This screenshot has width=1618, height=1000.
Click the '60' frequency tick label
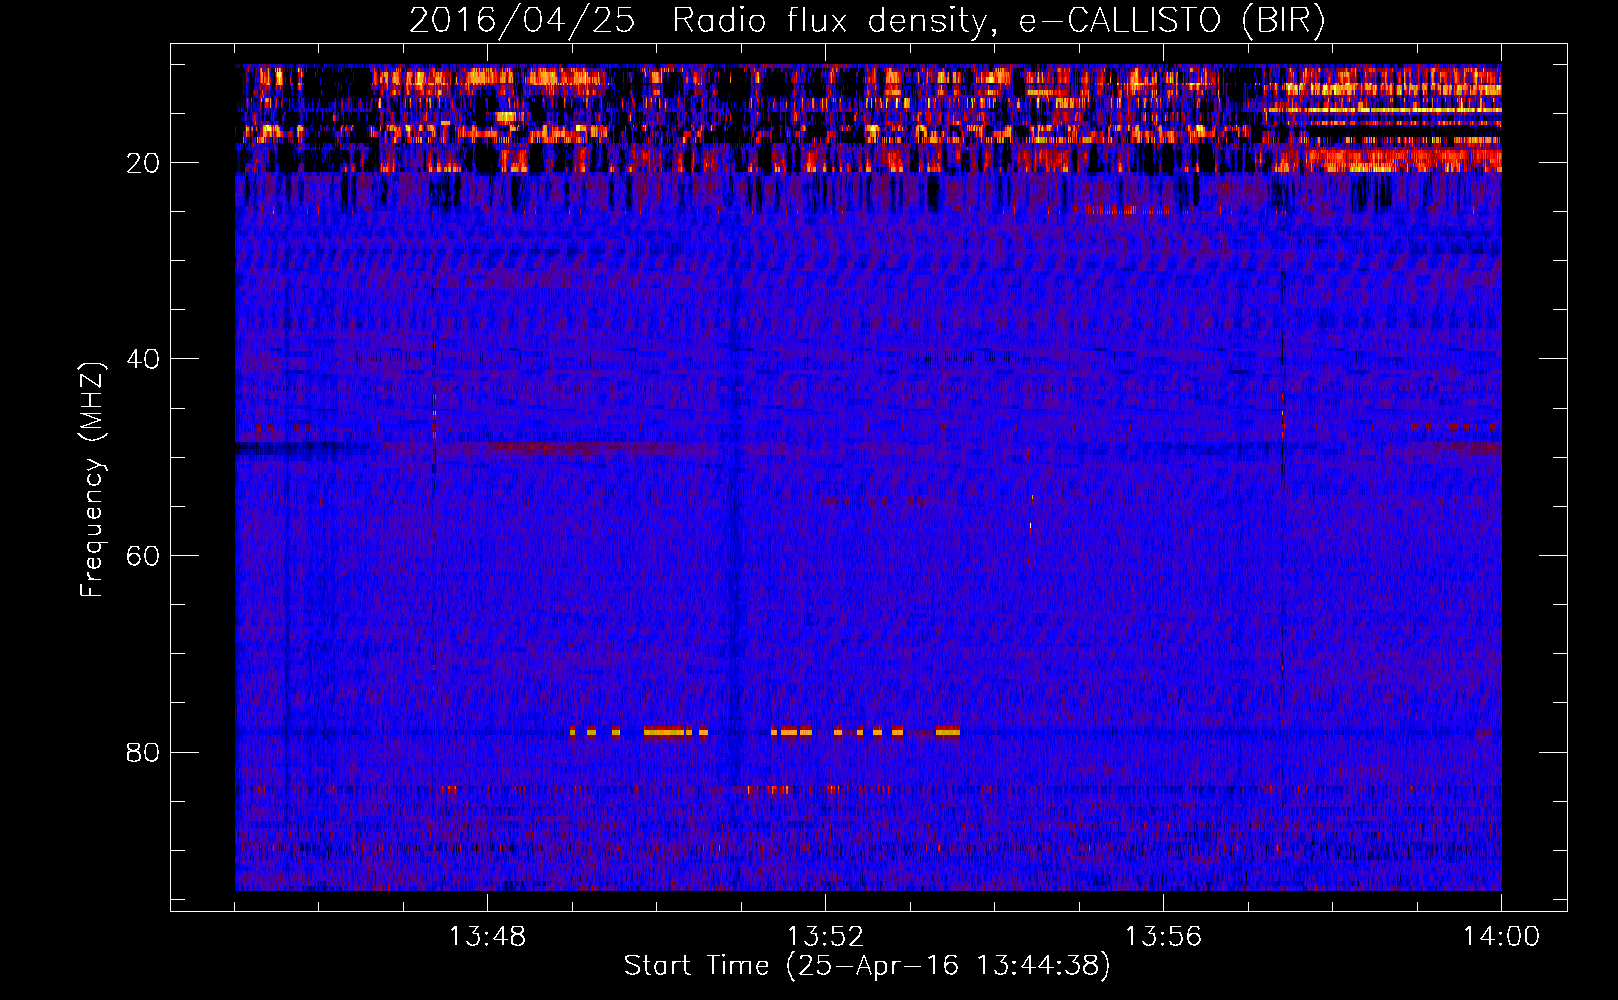point(143,556)
